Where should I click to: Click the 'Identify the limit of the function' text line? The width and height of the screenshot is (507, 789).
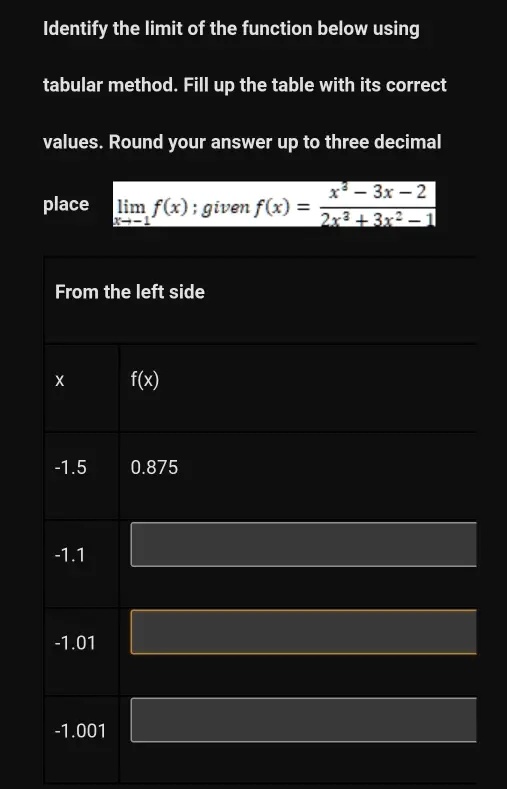click(x=231, y=29)
